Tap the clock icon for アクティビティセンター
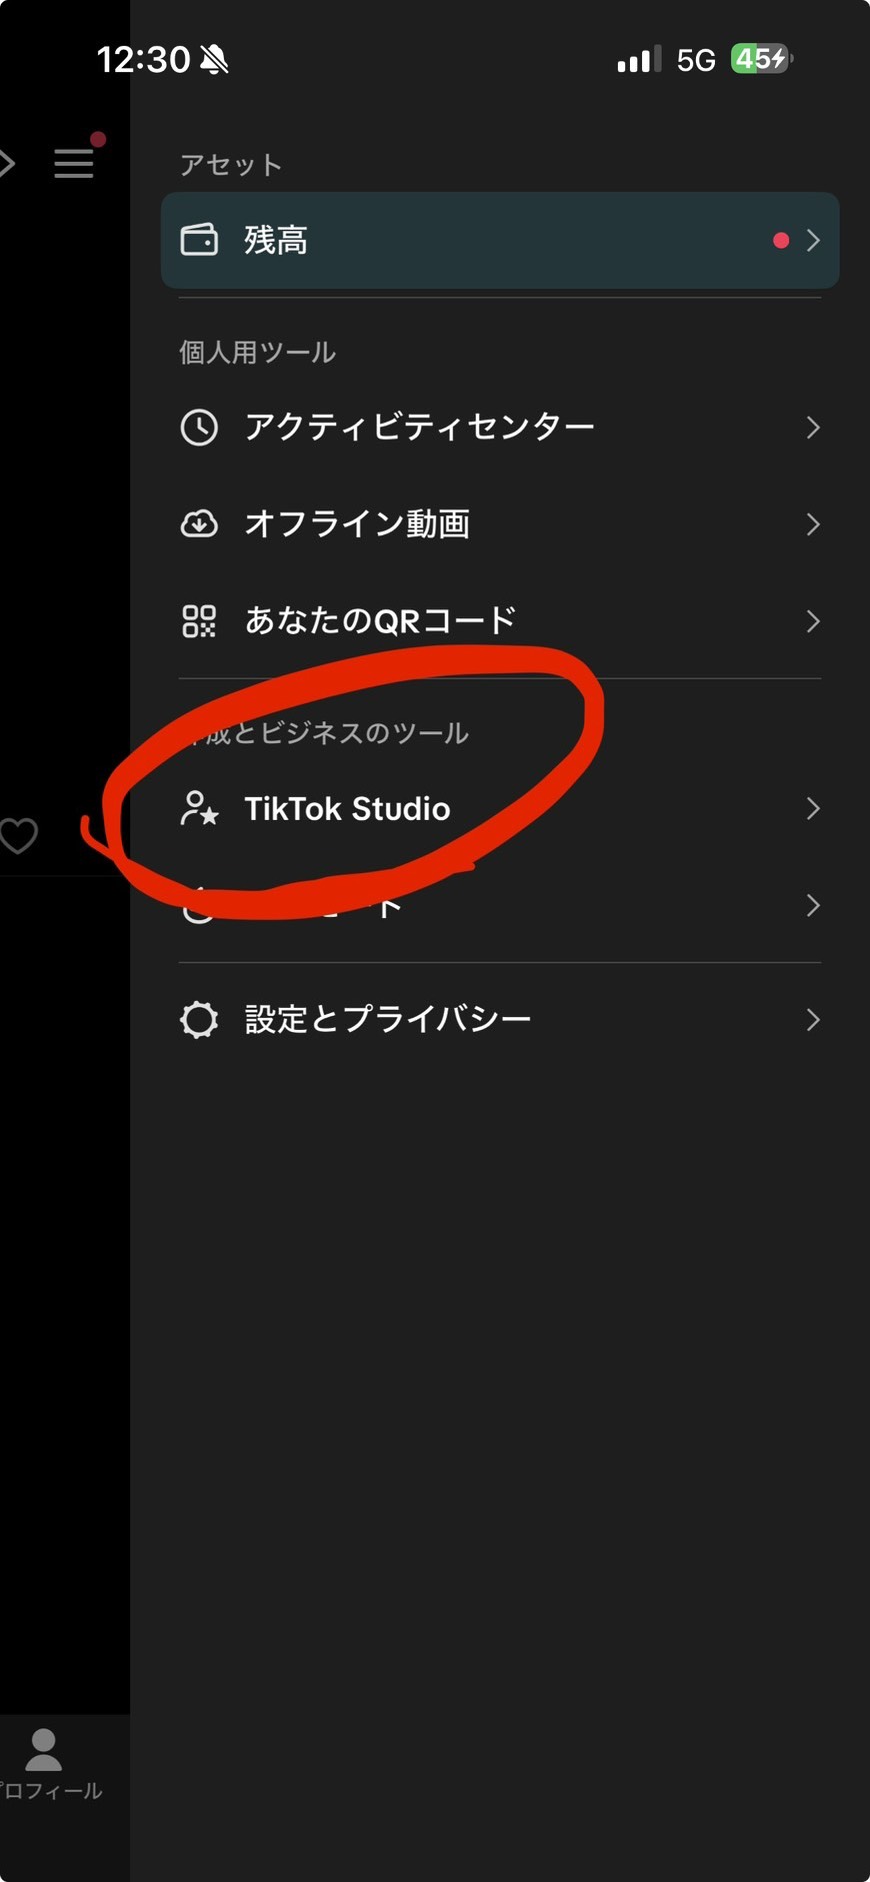This screenshot has width=870, height=1882. point(199,427)
